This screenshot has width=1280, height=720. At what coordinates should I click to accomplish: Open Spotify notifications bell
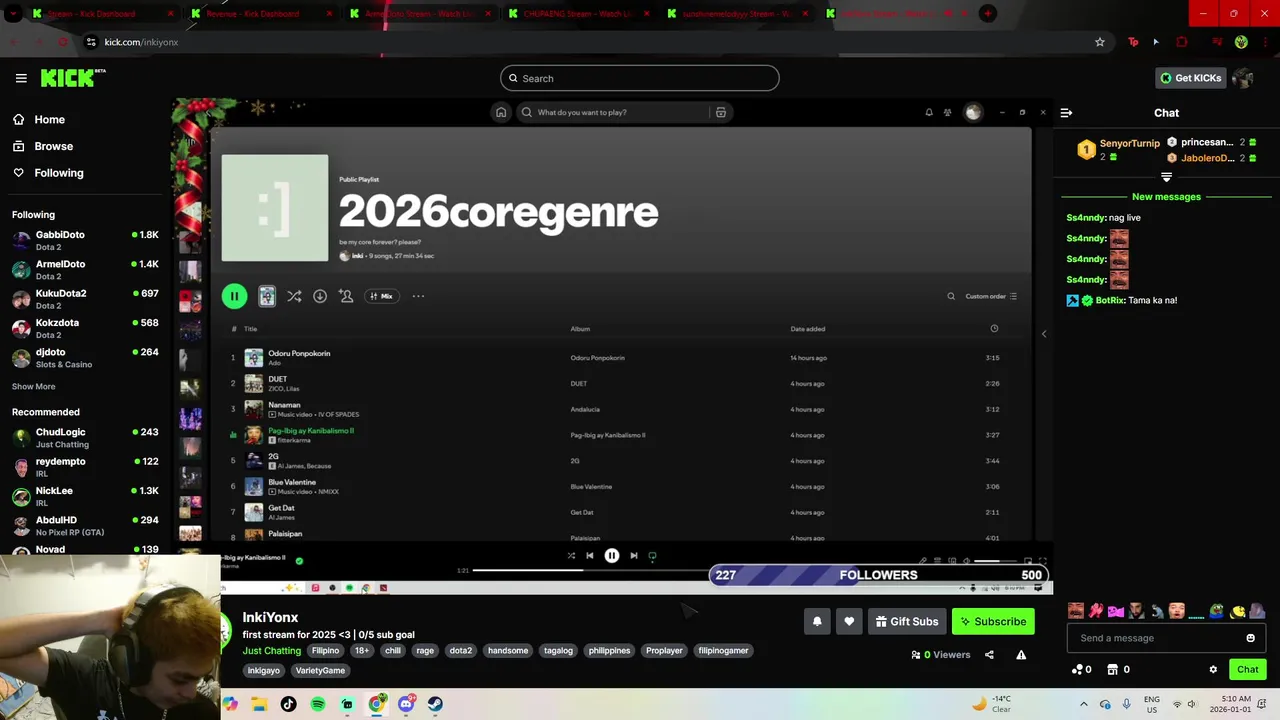point(929,112)
